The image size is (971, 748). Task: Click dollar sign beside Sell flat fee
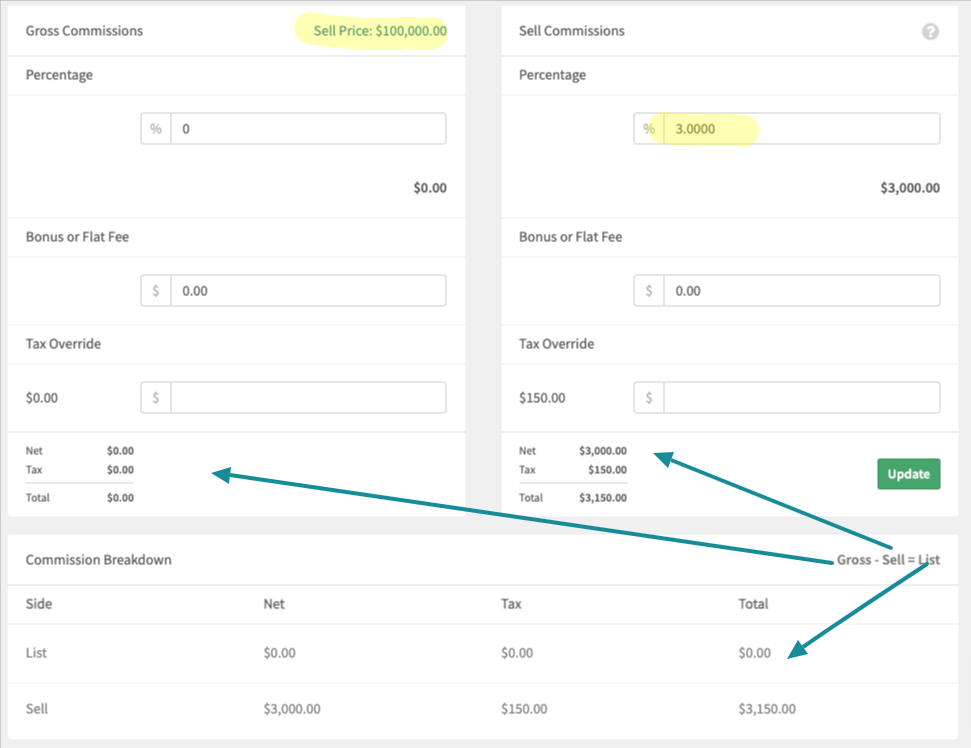[x=649, y=291]
